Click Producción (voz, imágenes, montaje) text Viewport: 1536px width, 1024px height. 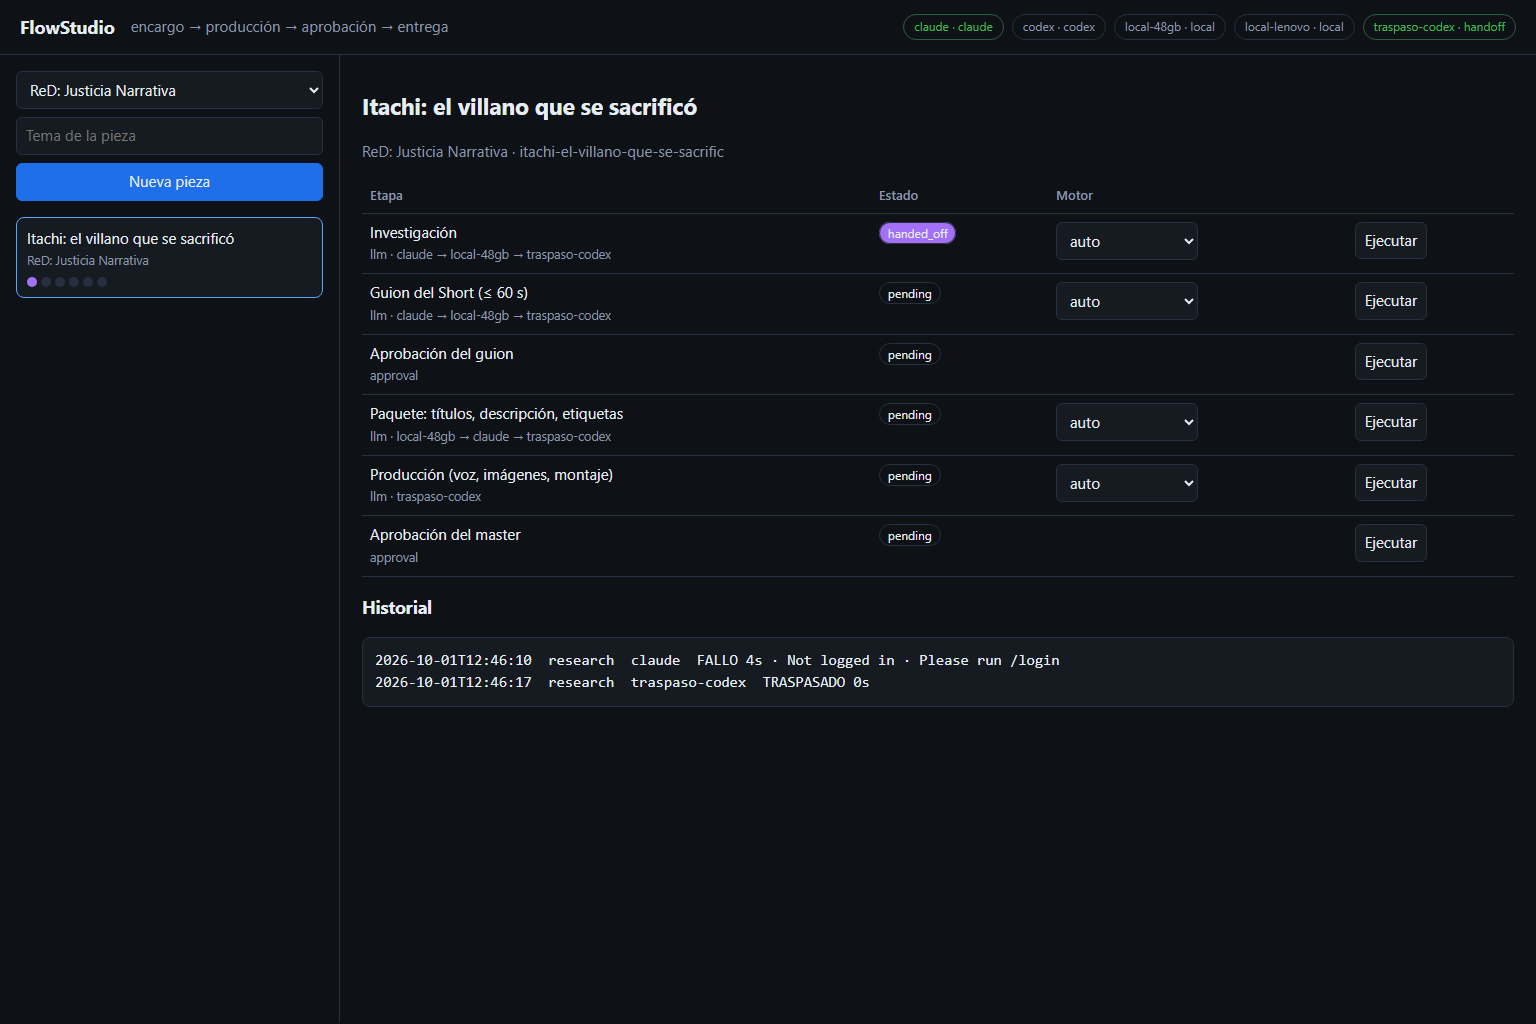tap(491, 475)
